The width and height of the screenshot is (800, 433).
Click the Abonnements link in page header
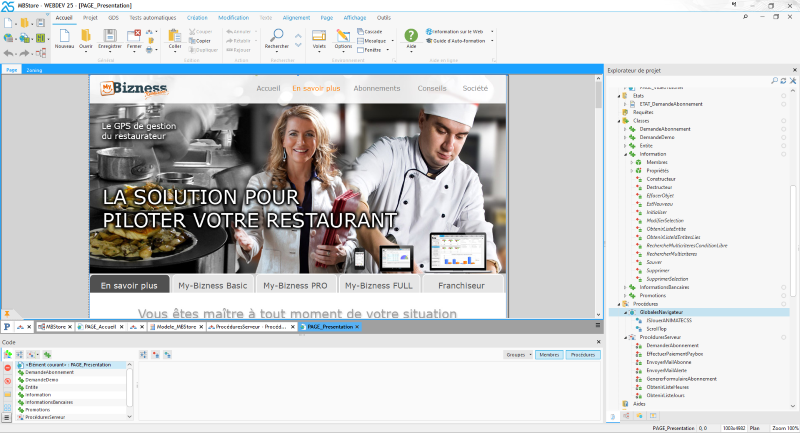[377, 88]
